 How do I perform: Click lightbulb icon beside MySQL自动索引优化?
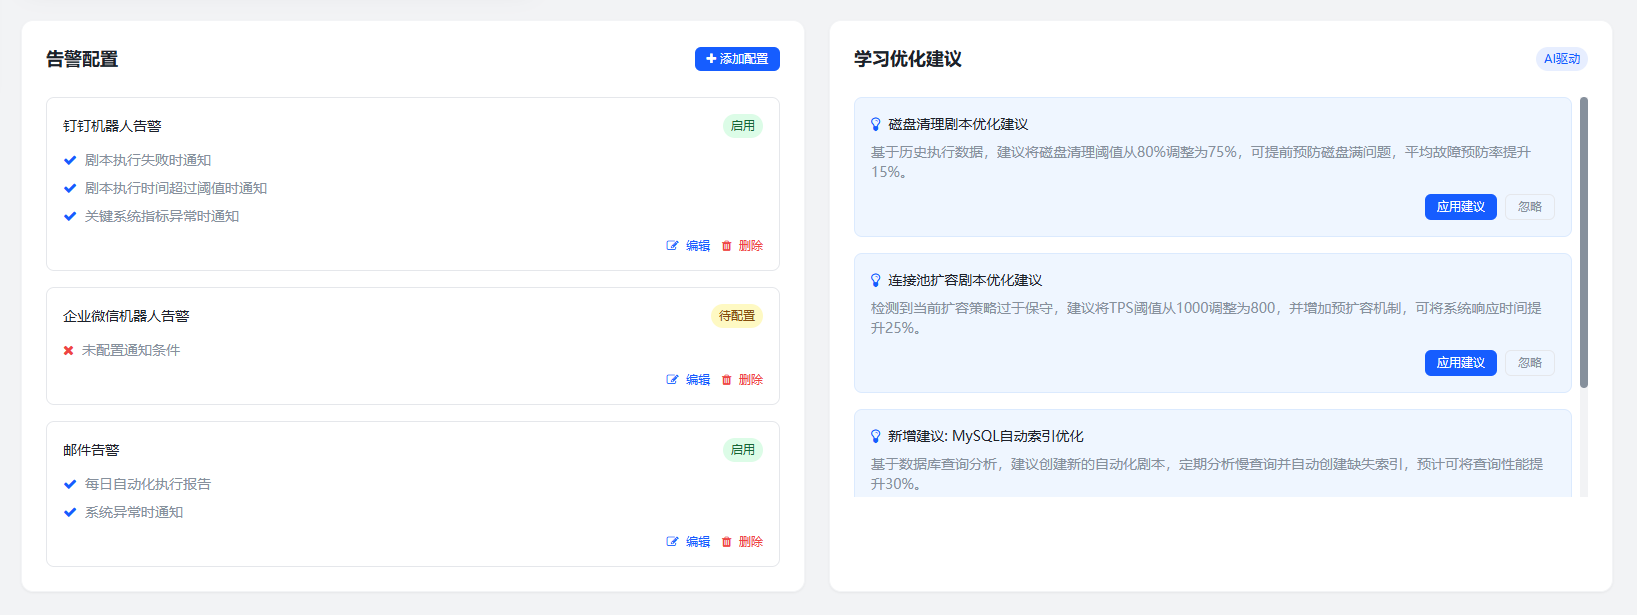(876, 437)
